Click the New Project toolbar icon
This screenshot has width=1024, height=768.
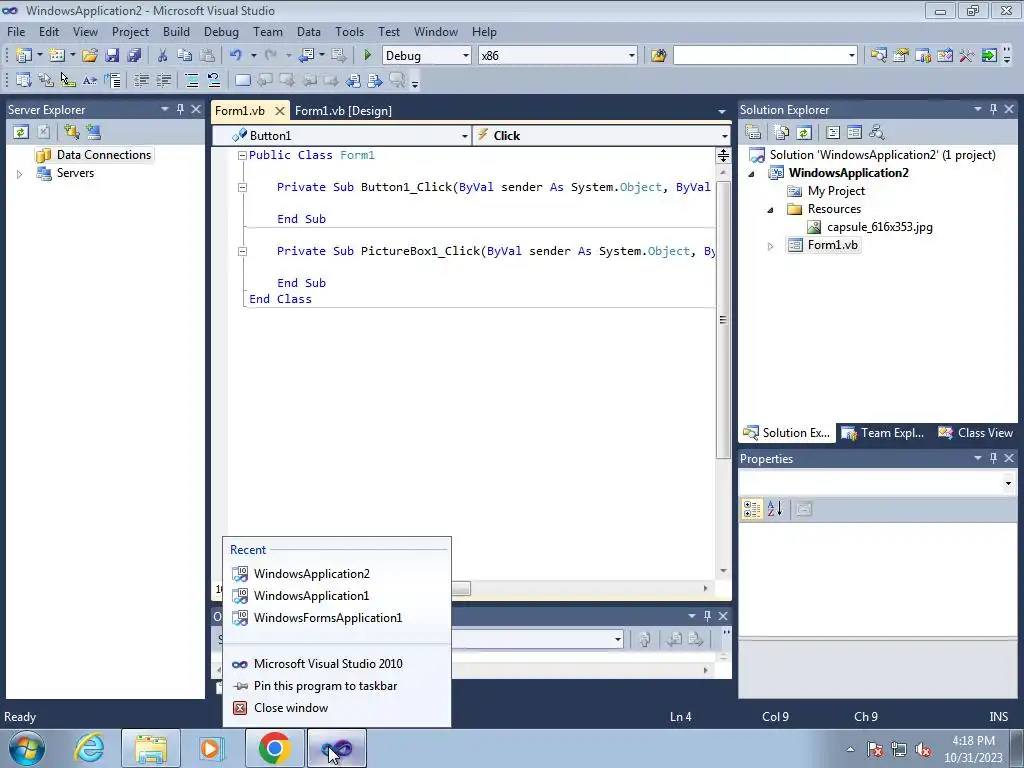(x=24, y=56)
